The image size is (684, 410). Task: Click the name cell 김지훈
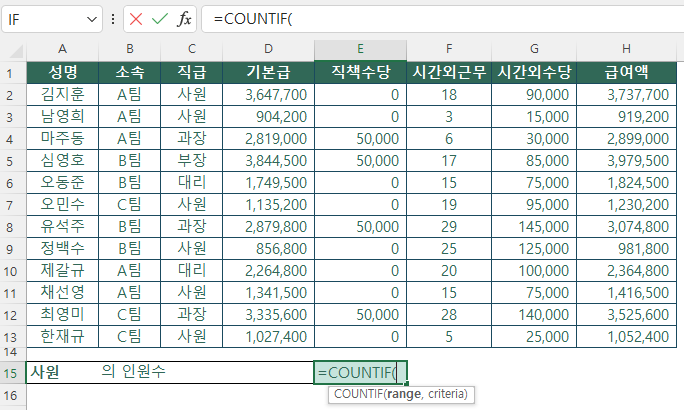click(62, 95)
